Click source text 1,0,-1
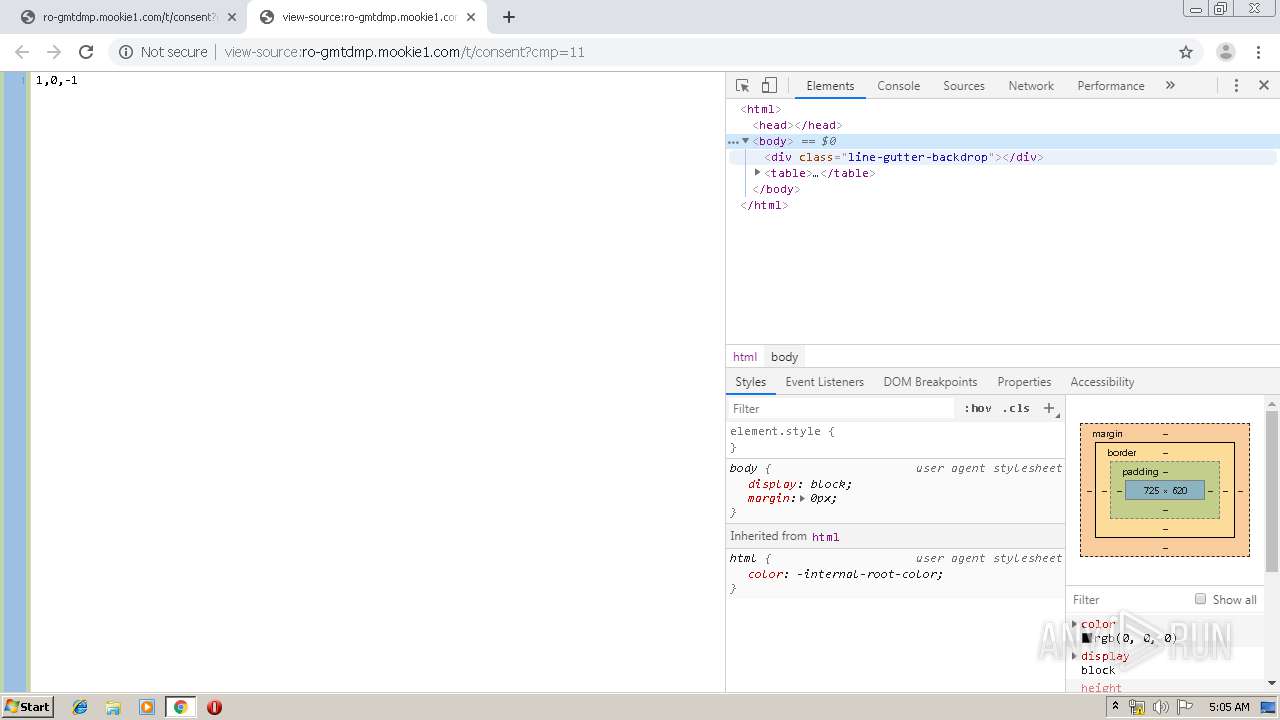The height and width of the screenshot is (720, 1280). click(56, 80)
